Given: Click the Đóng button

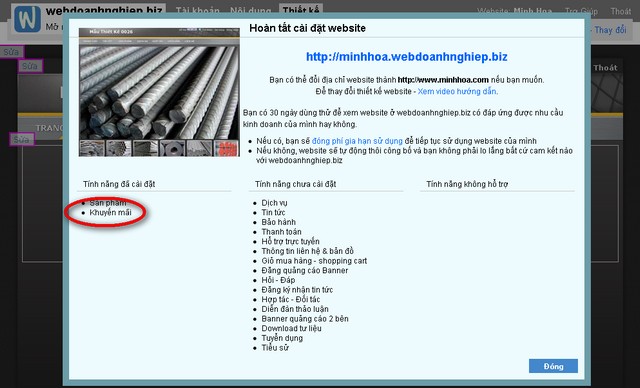Looking at the screenshot, I should (553, 366).
